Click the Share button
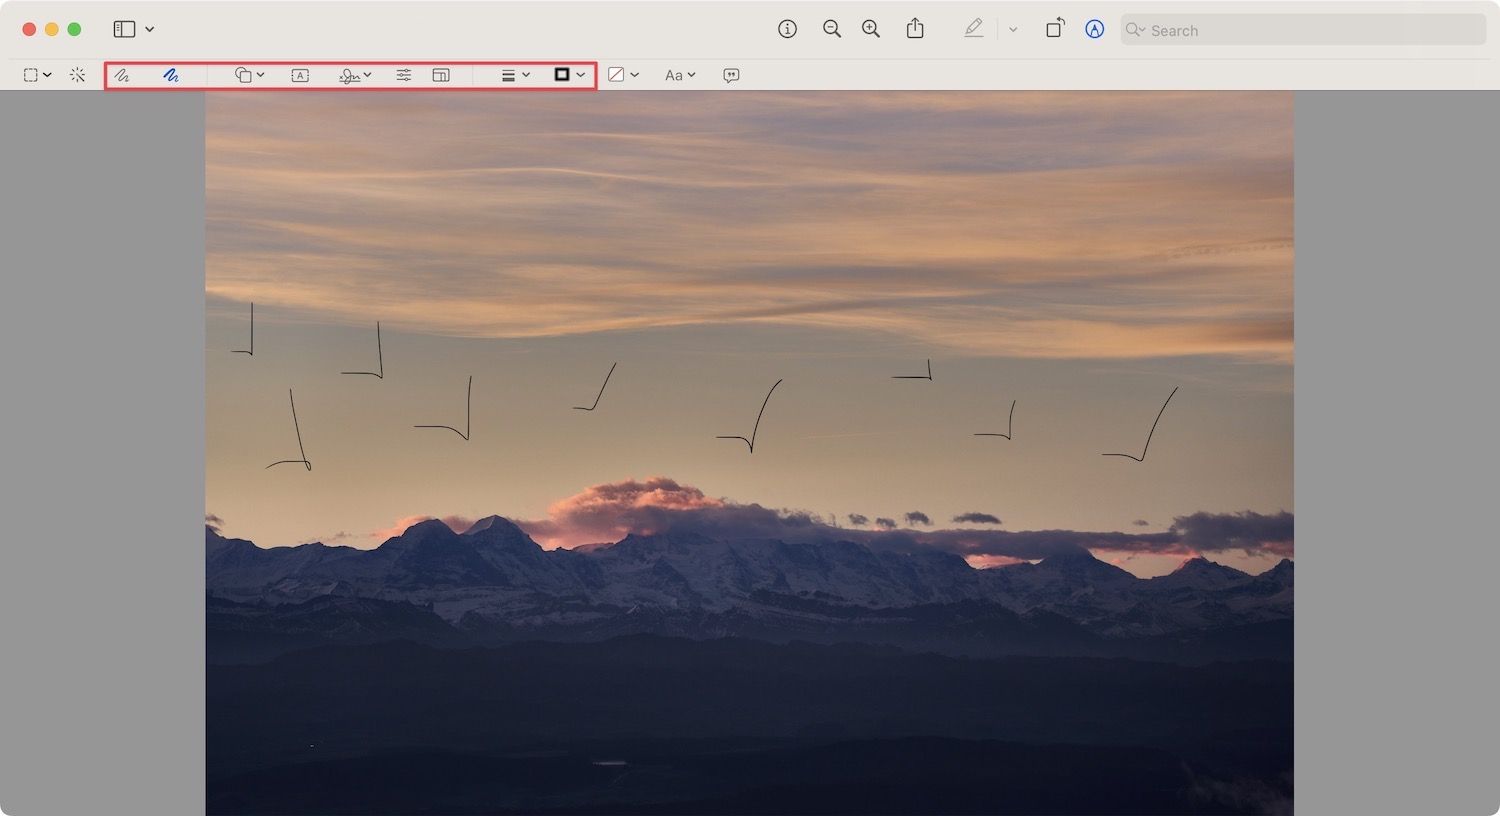 (x=914, y=29)
